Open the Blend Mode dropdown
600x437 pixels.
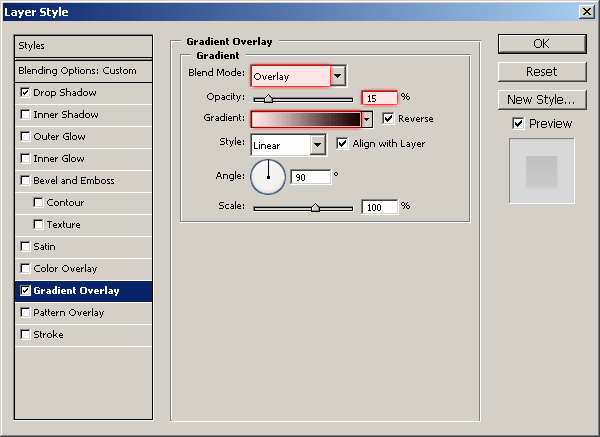338,76
